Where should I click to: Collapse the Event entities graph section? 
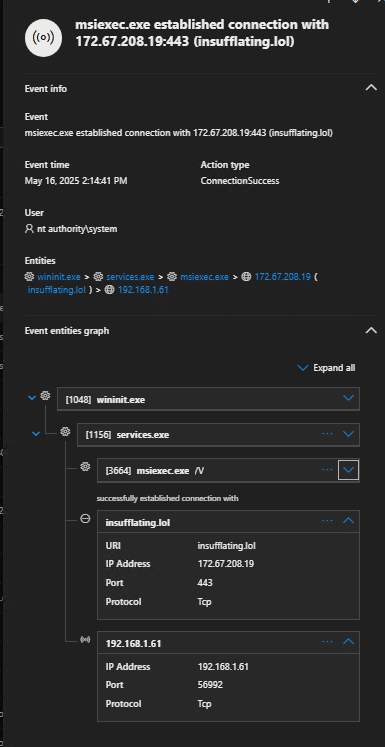(371, 330)
